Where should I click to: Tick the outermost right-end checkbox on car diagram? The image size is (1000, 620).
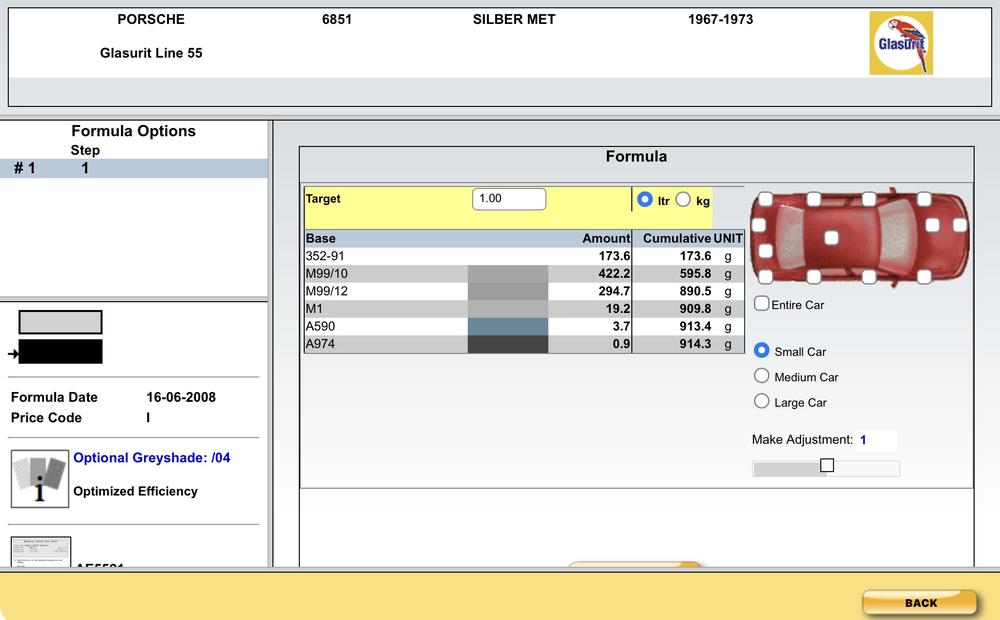pos(960,225)
